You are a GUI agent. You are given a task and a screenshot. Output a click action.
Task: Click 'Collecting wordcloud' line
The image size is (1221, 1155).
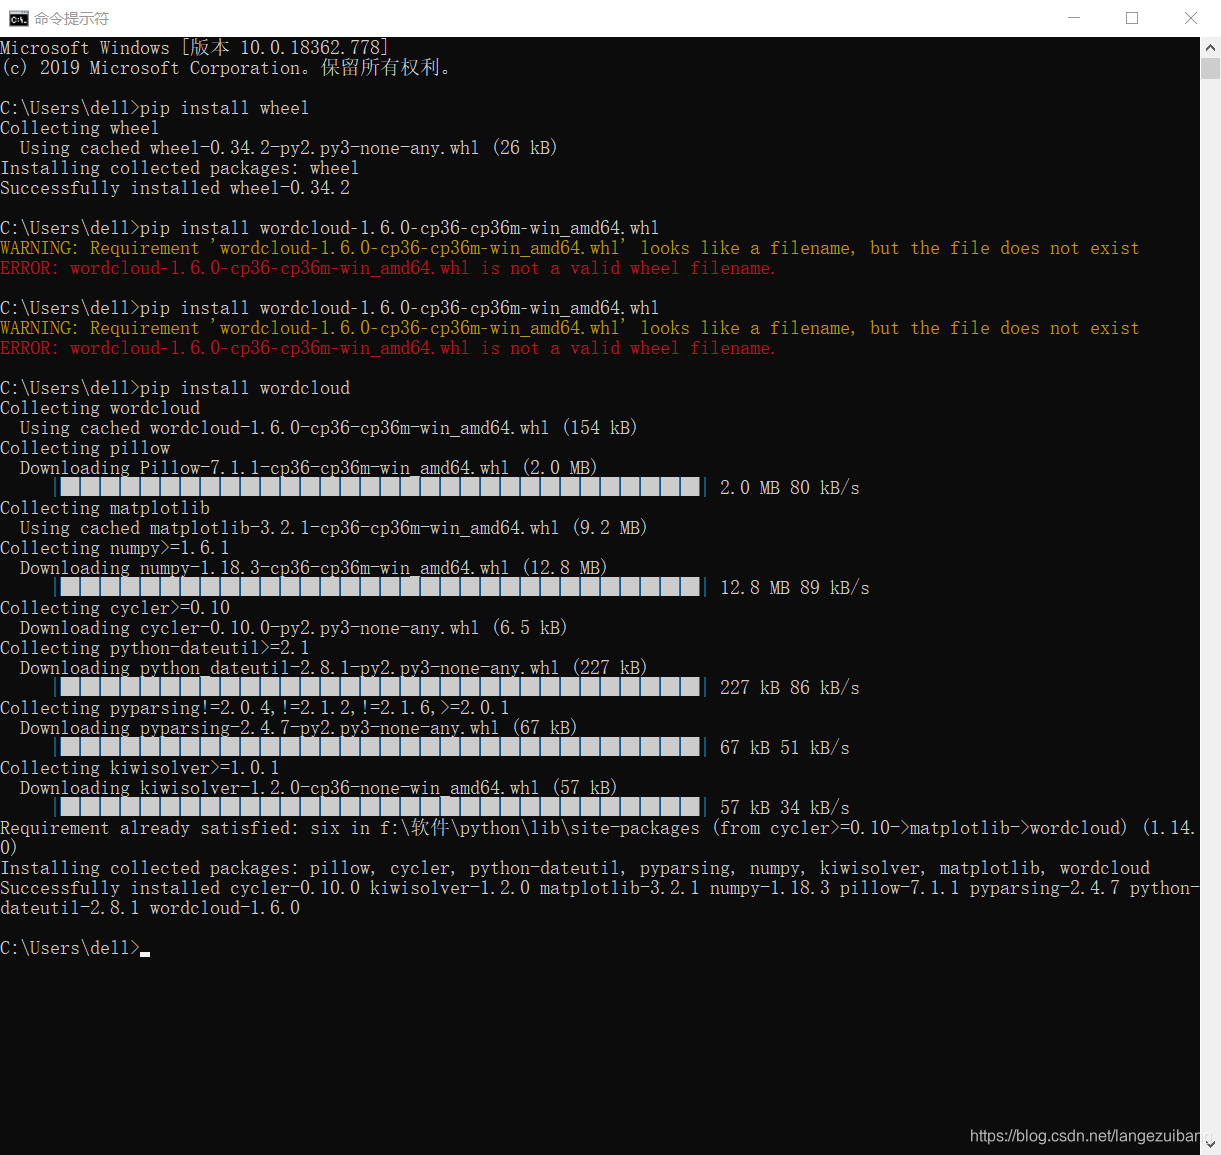tap(100, 408)
